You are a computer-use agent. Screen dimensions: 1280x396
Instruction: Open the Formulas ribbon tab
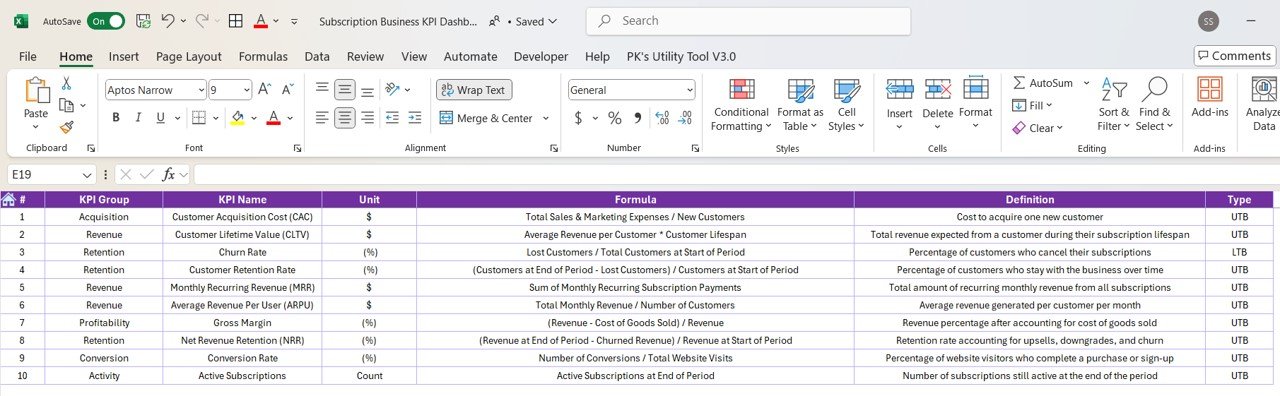coord(263,57)
